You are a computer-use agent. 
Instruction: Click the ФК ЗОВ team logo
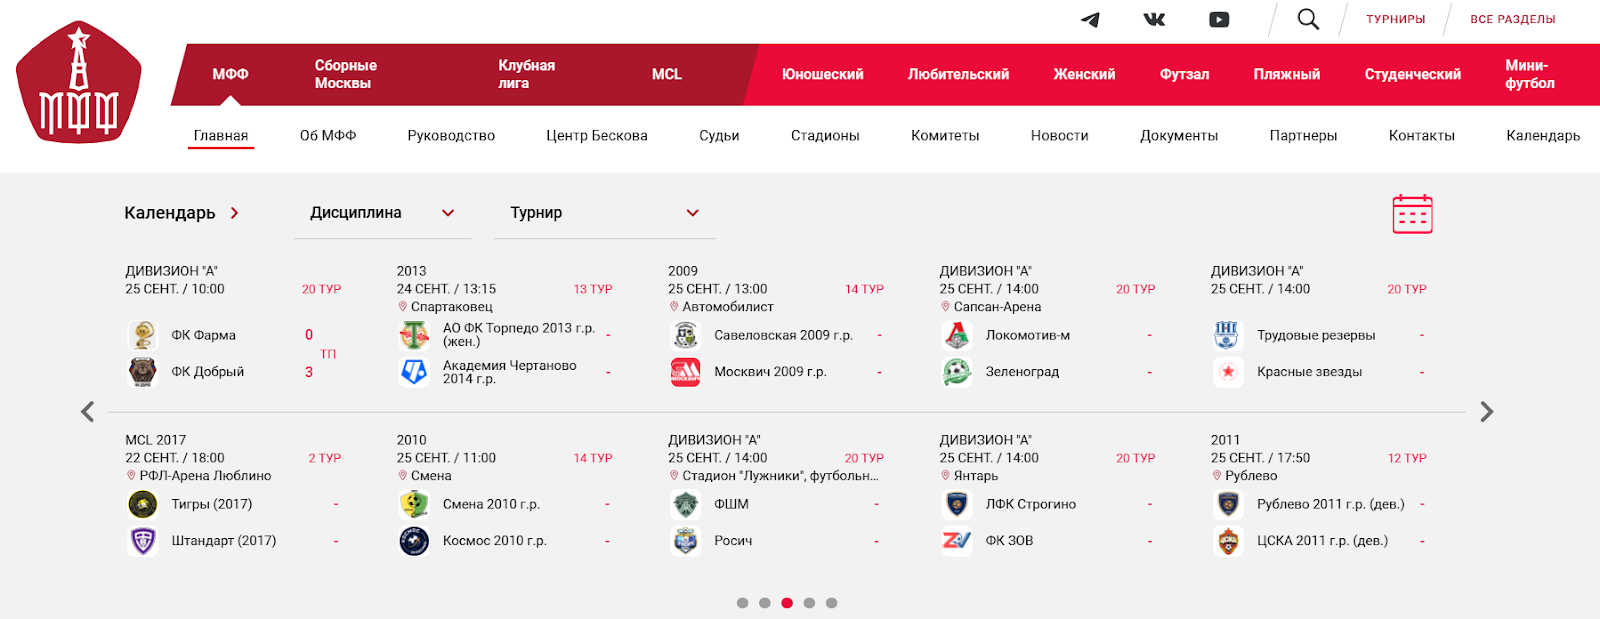tap(957, 541)
